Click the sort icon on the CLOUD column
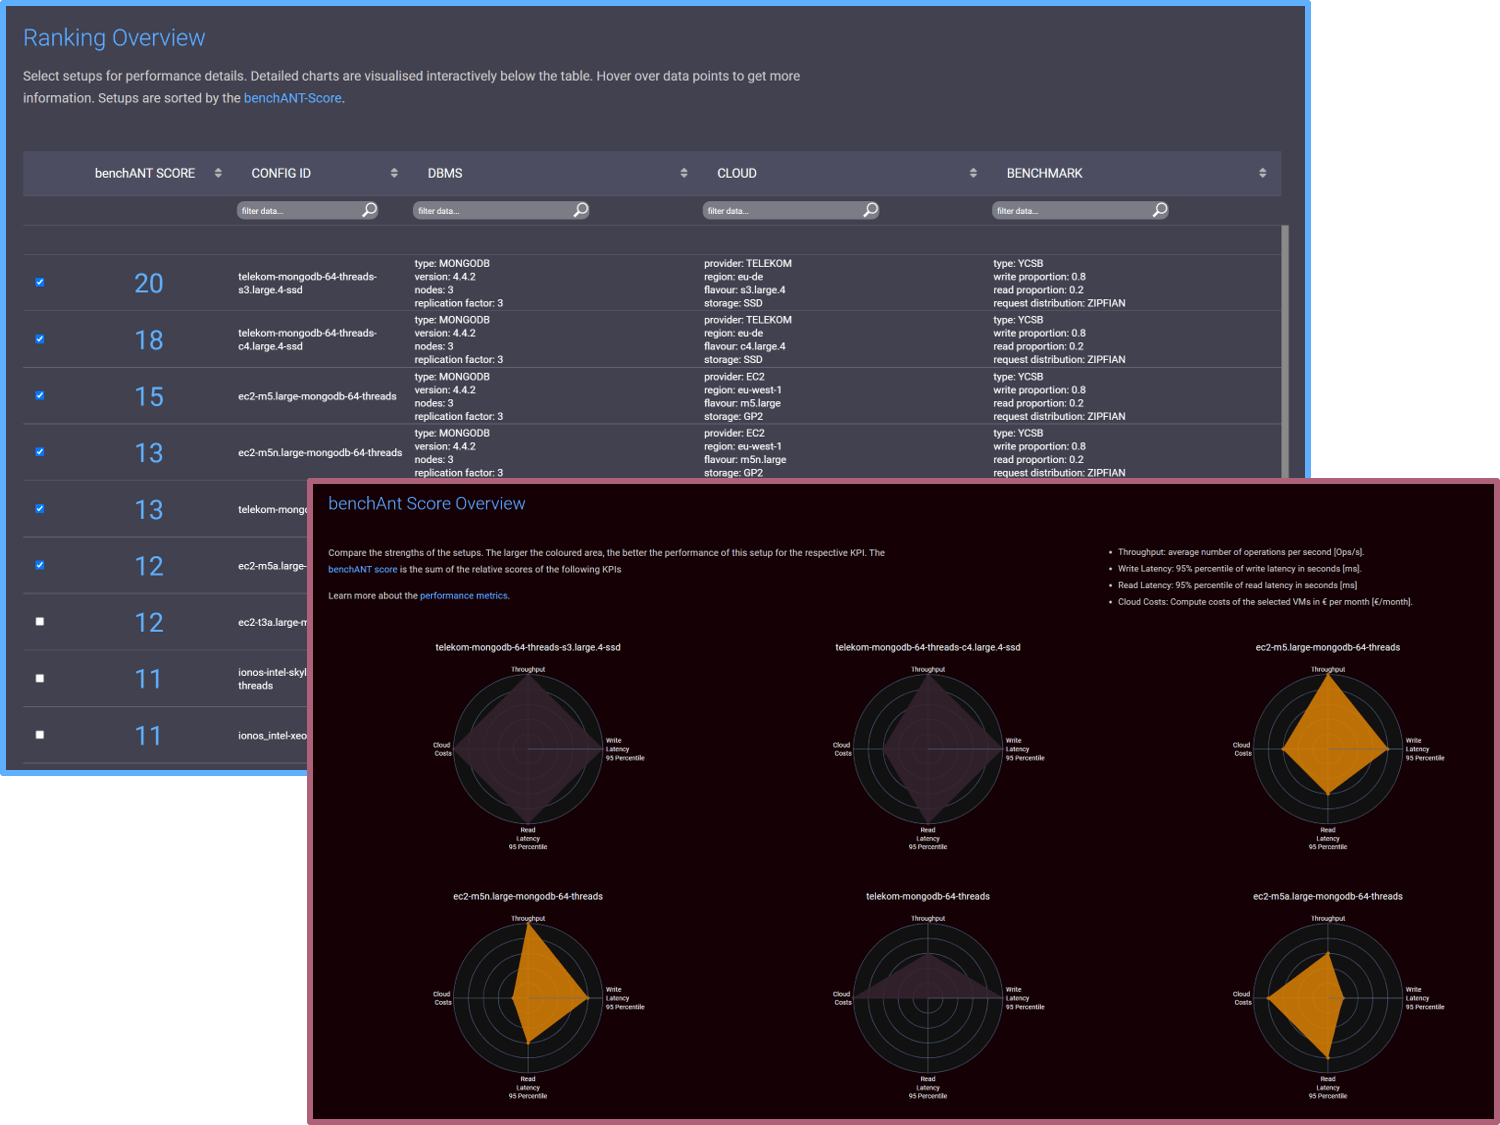Screen dimensions: 1500x1125 pyautogui.click(x=973, y=172)
